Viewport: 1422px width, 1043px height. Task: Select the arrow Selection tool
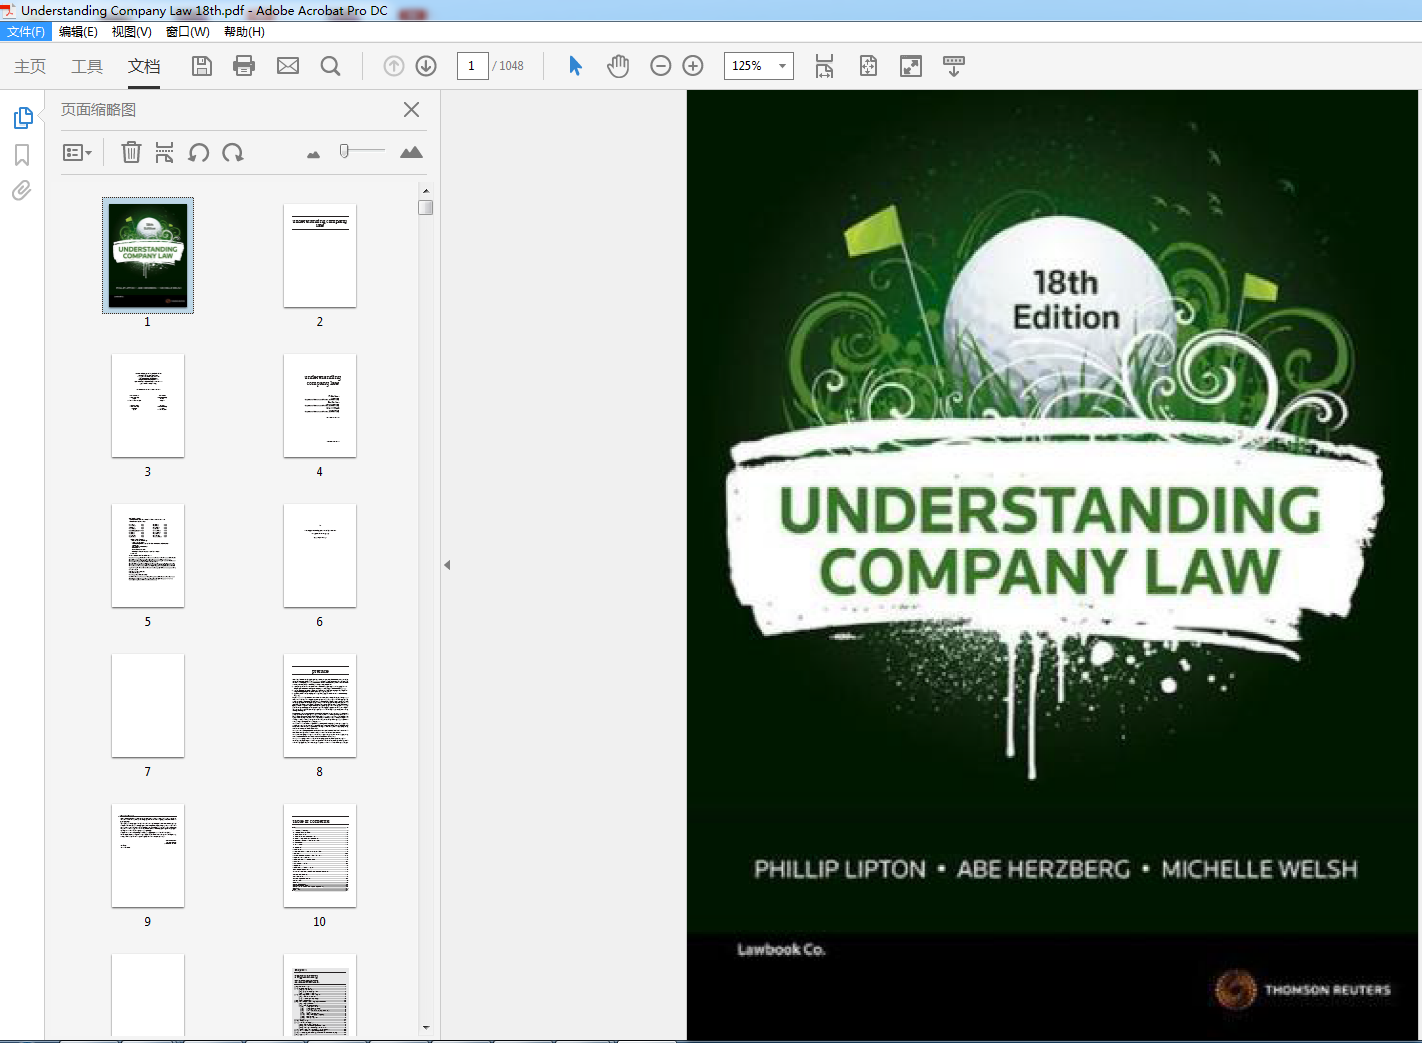tap(575, 66)
